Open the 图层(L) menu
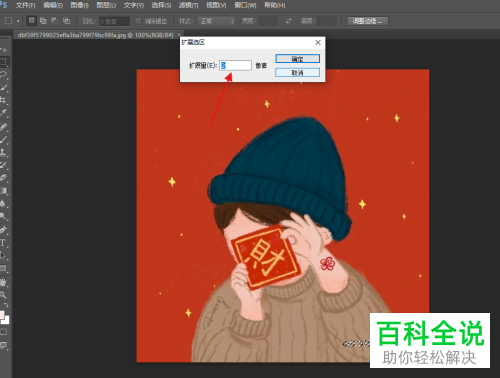500x378 pixels. pos(106,5)
